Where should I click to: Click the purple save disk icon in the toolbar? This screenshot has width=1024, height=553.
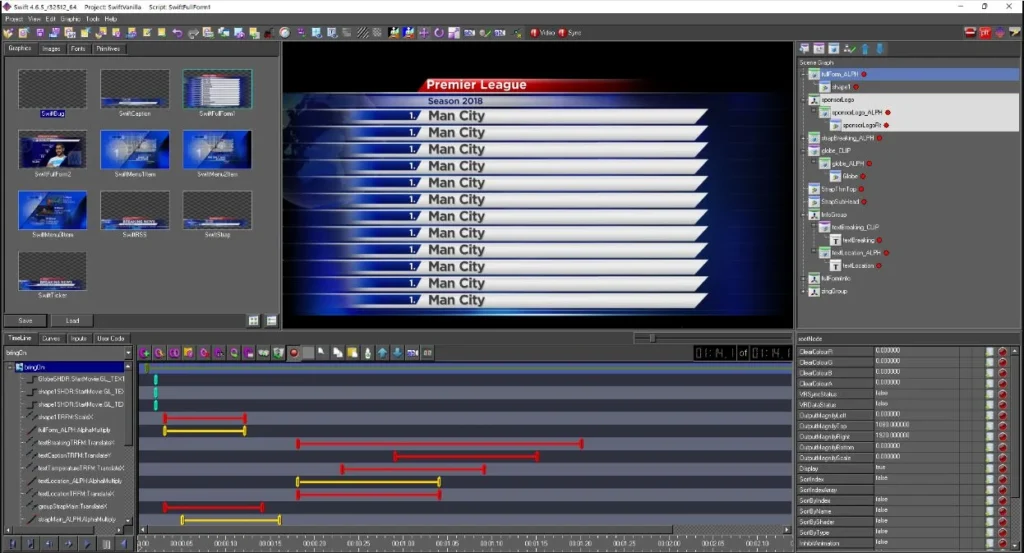(40, 33)
